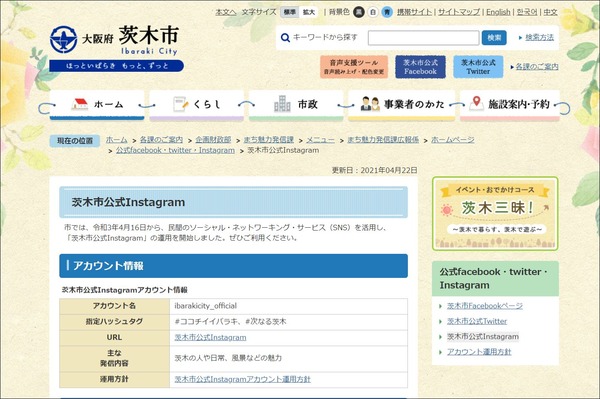Open 茨木市公式 Facebook button
Viewport: 600px width, 399px height.
[420, 67]
